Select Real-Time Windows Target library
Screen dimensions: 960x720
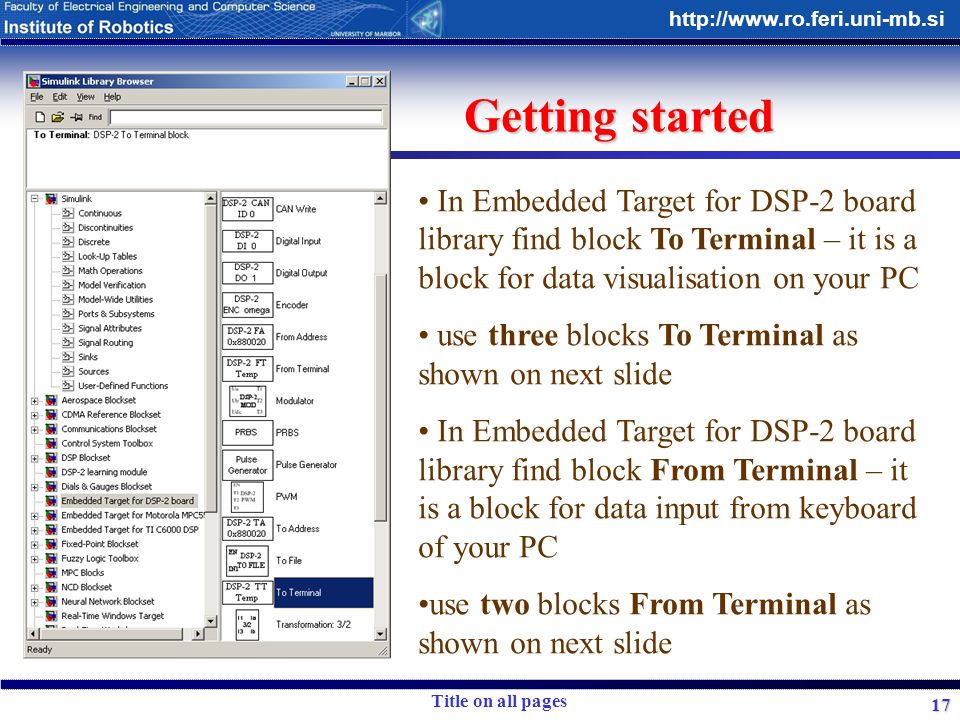[113, 616]
